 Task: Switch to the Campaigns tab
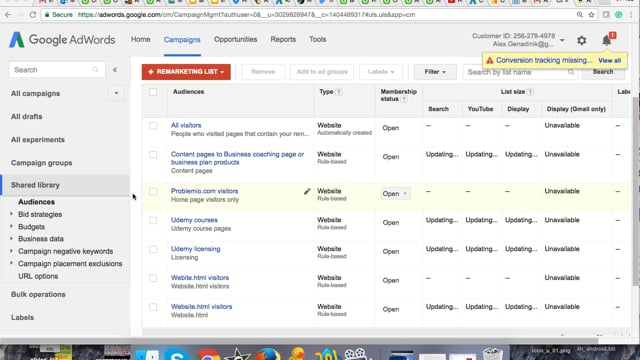[x=182, y=40]
